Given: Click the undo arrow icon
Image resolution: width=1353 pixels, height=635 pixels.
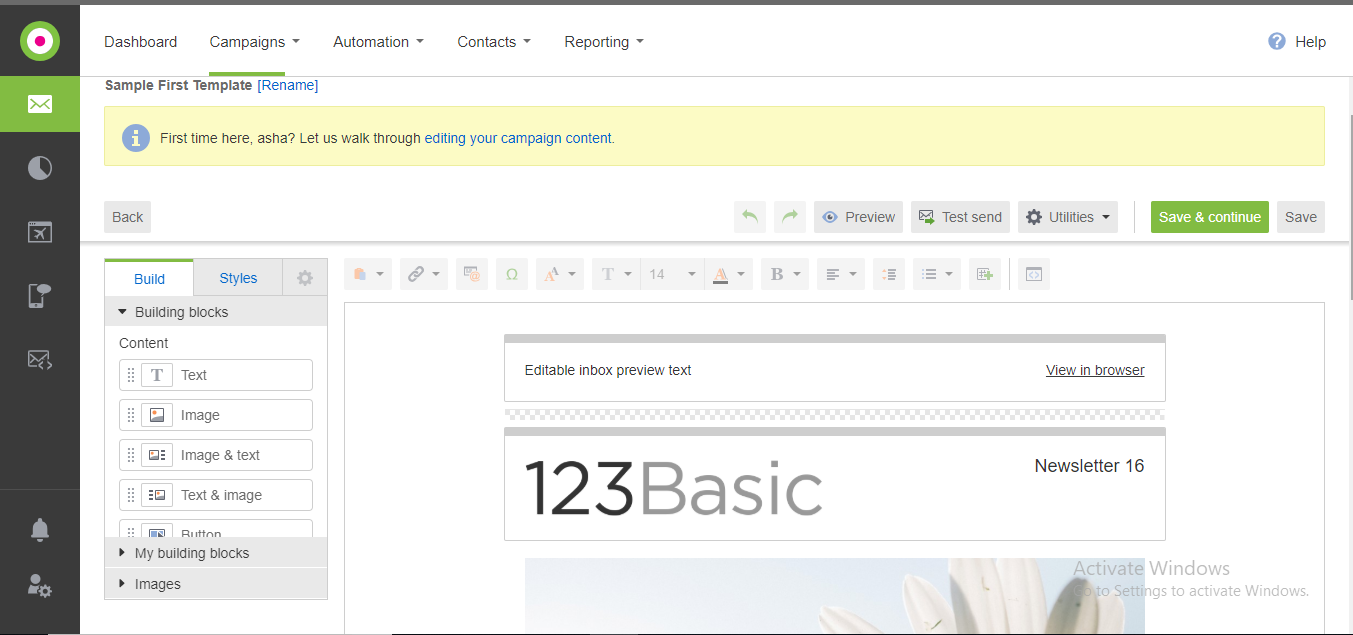Looking at the screenshot, I should tap(750, 217).
